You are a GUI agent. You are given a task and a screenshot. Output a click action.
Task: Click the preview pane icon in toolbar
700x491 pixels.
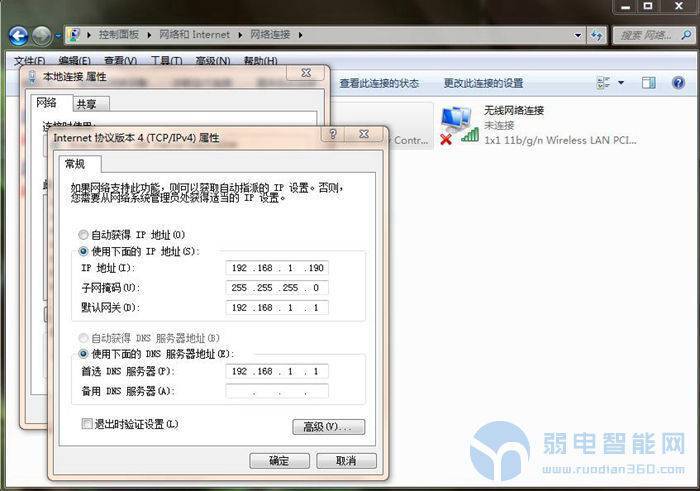[647, 83]
